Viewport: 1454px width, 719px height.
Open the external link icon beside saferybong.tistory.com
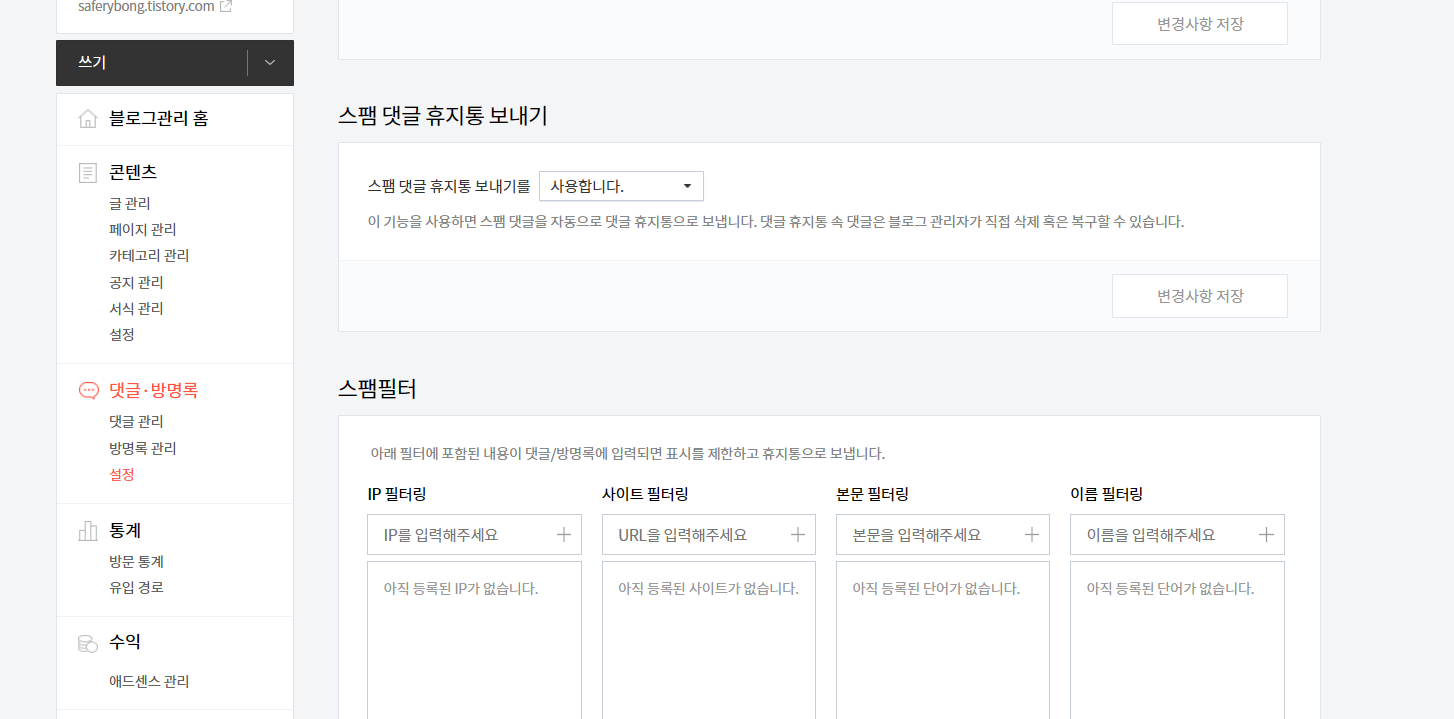(226, 6)
